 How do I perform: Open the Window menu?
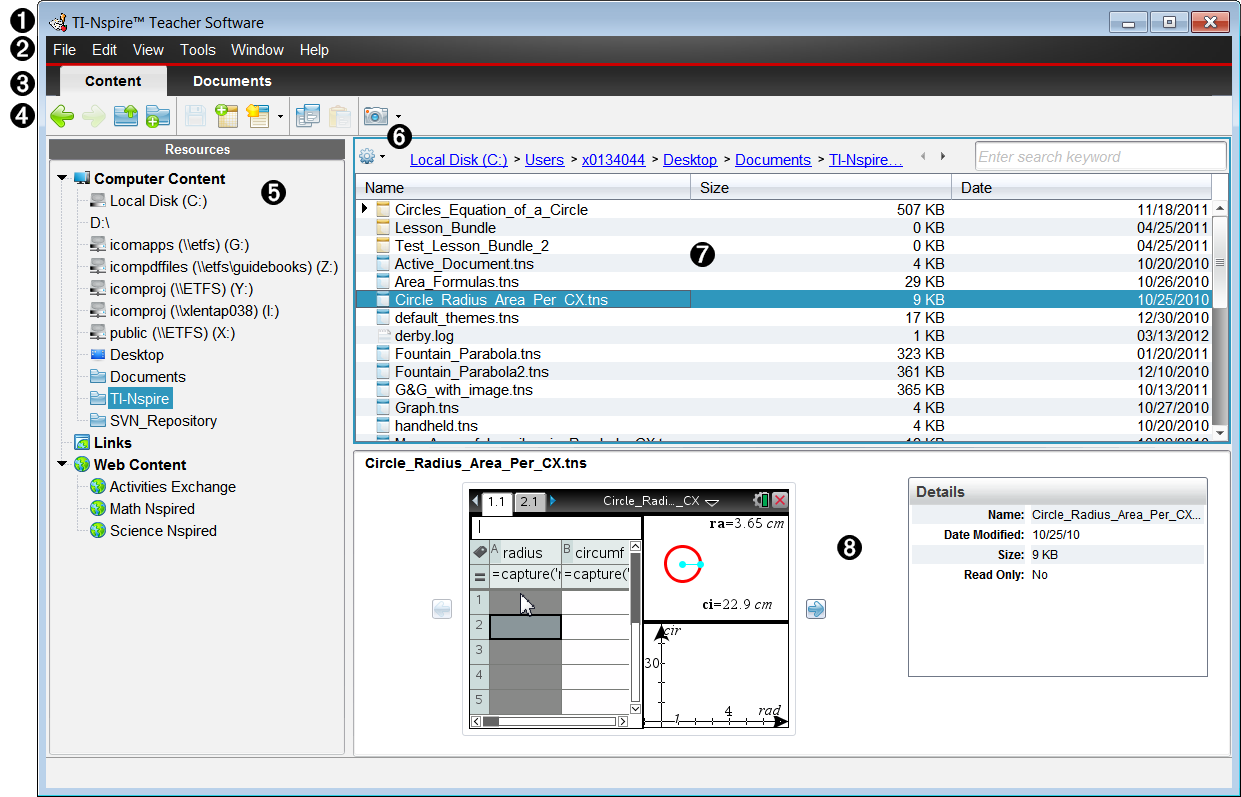click(257, 49)
